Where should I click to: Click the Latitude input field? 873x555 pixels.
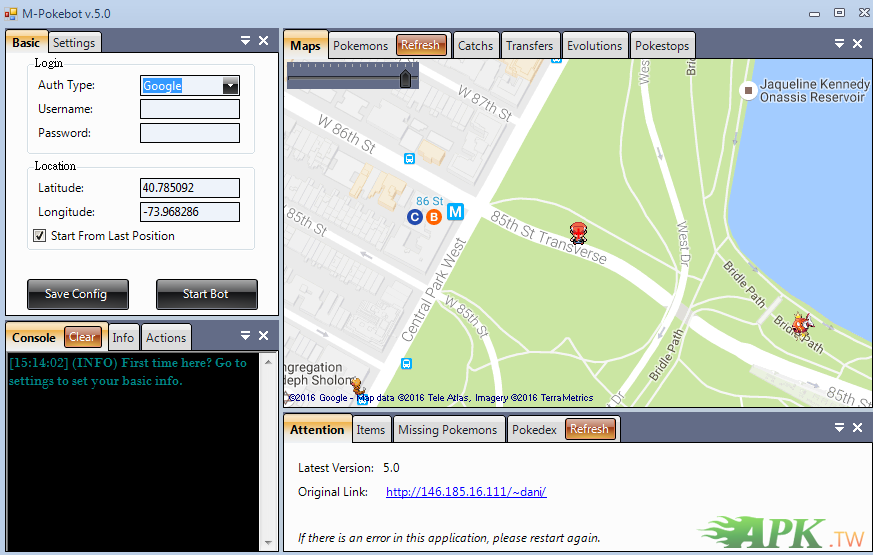pos(190,188)
